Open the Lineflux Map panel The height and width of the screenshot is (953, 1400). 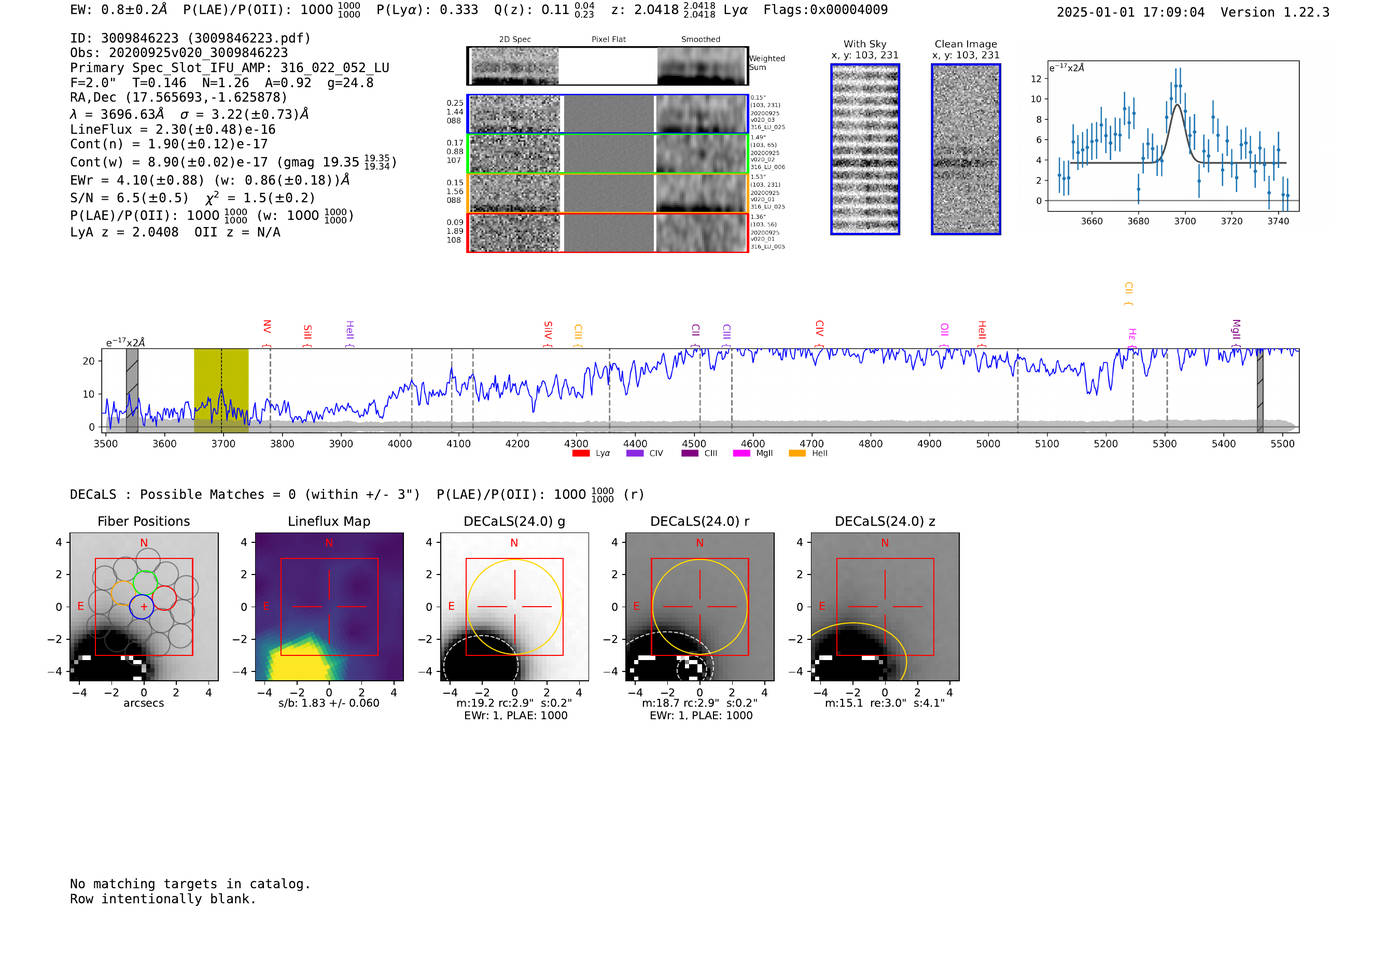click(x=329, y=607)
